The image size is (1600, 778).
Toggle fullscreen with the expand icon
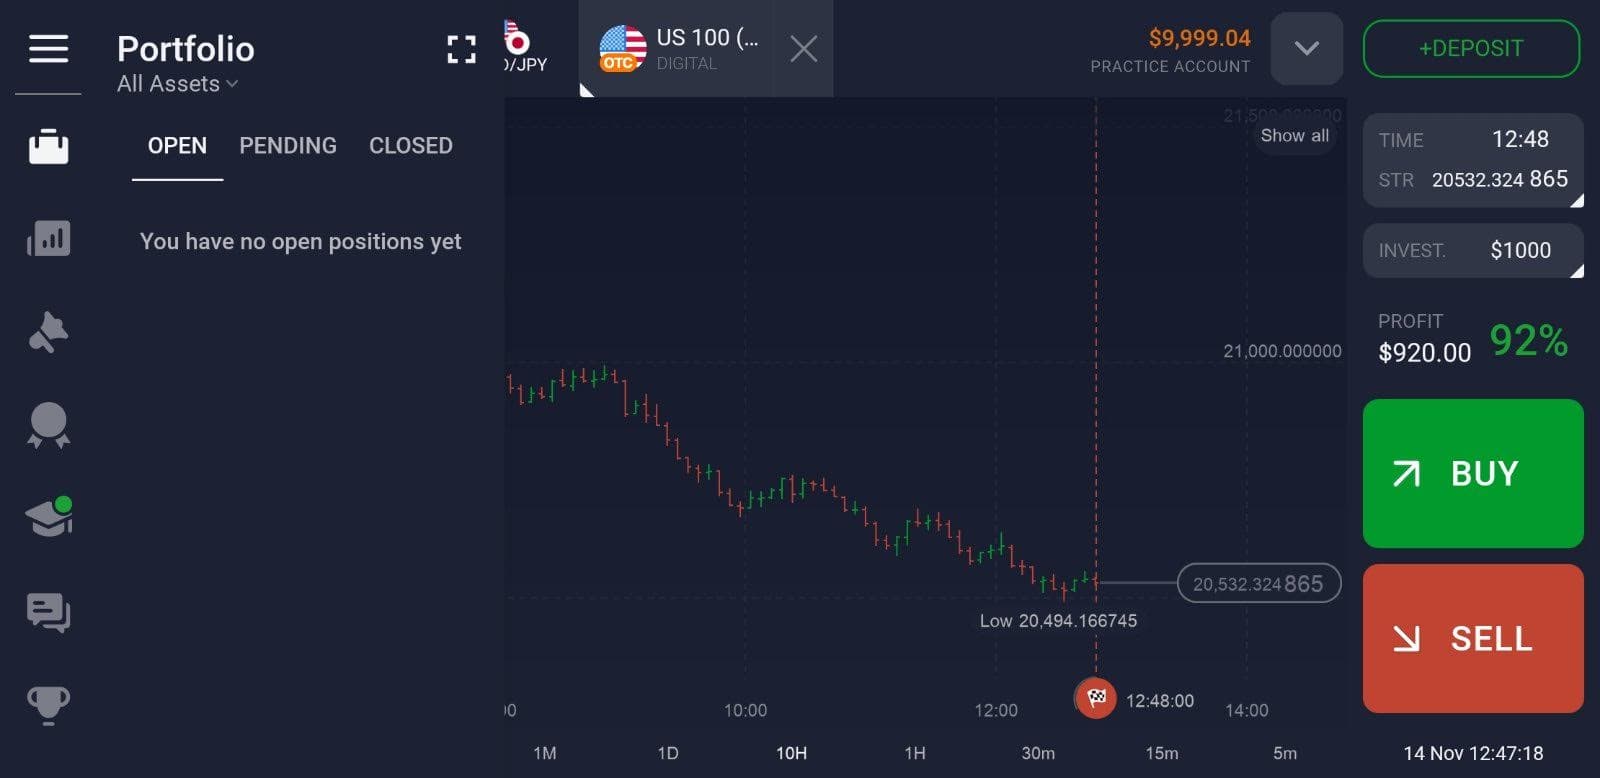pos(461,48)
